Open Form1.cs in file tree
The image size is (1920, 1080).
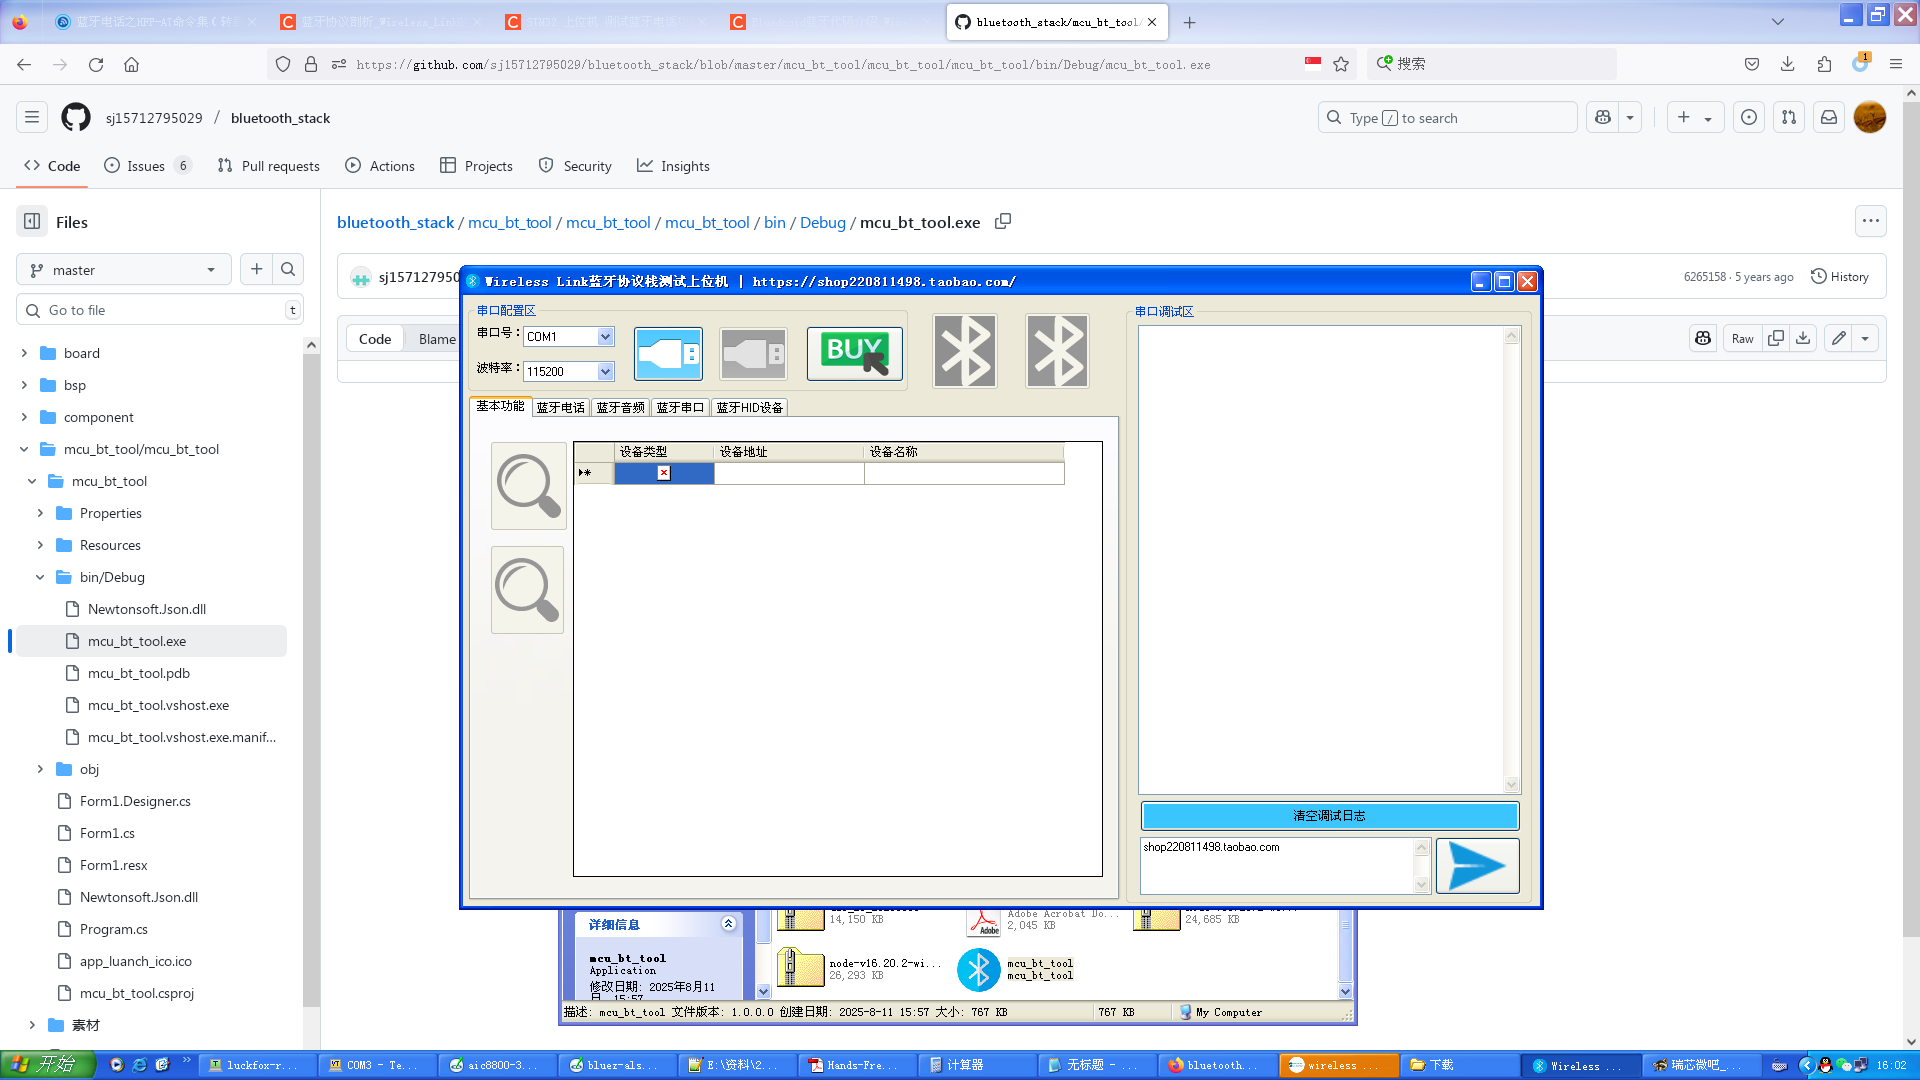(x=107, y=833)
